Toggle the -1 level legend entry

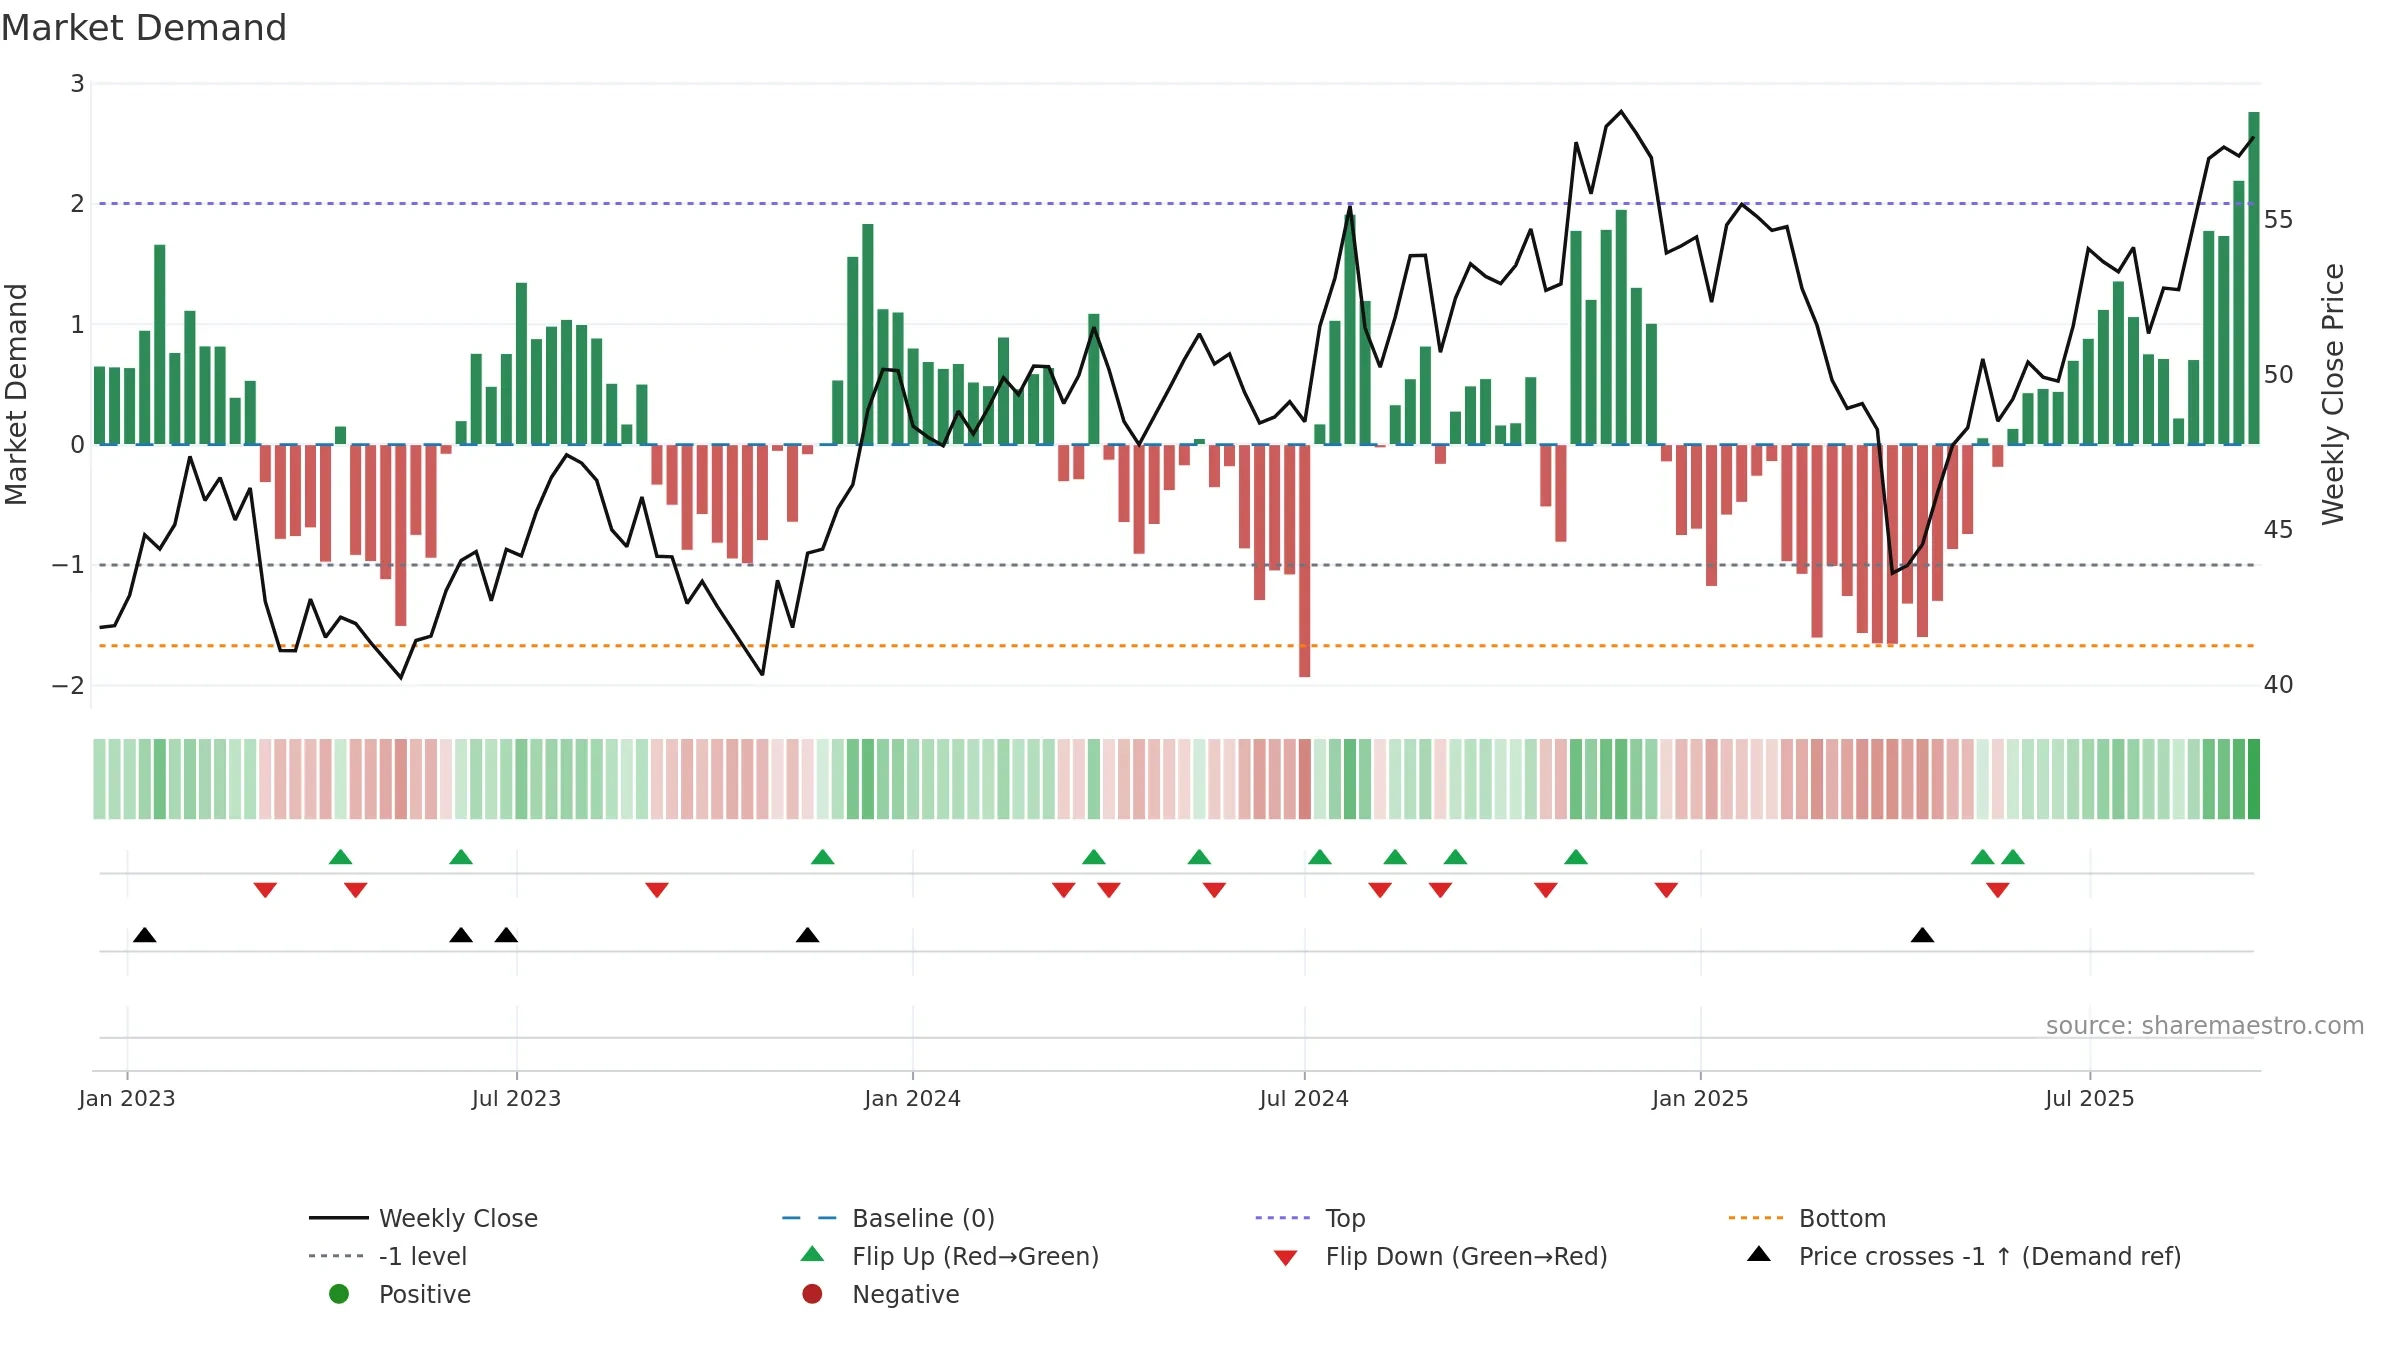pos(388,1256)
